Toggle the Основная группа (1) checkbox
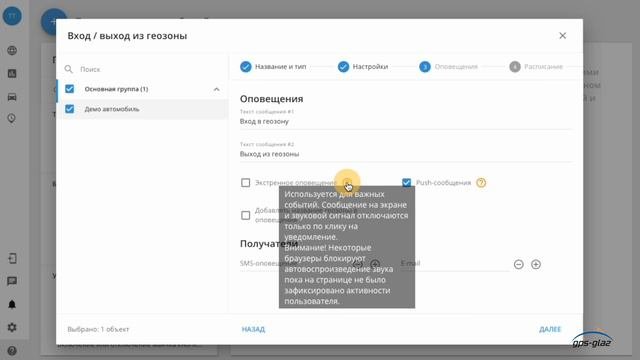 coord(70,89)
